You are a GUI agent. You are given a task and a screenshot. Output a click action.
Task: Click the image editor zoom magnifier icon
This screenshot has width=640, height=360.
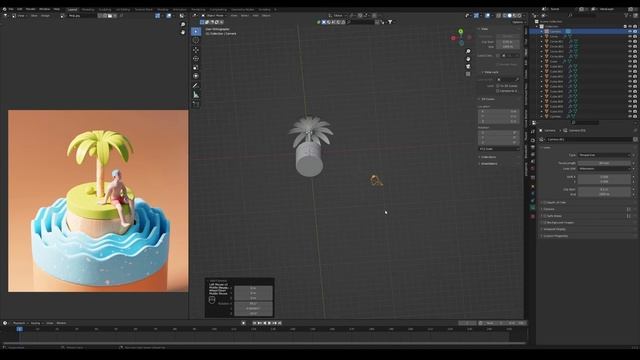182,24
